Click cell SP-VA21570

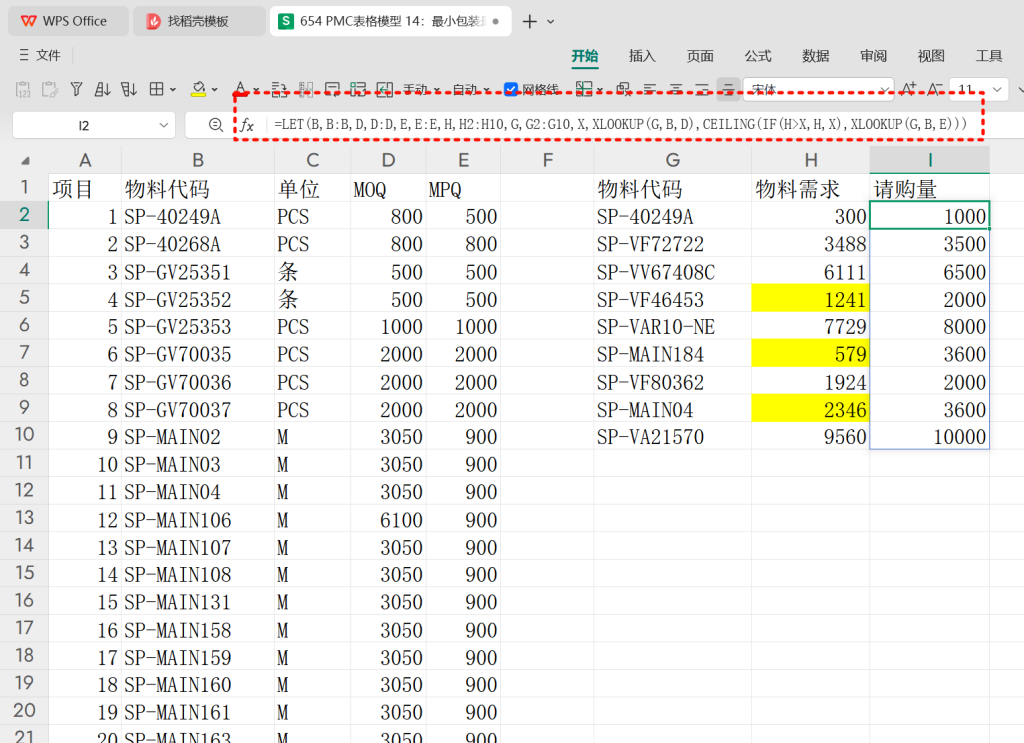pos(673,436)
